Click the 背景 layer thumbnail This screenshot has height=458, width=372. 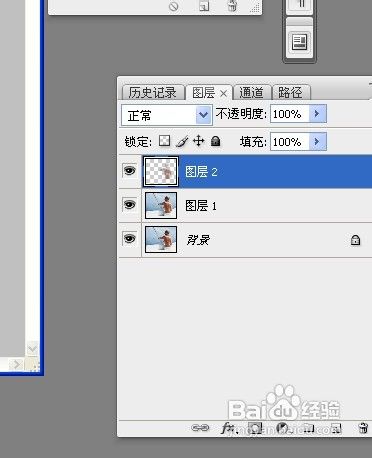[161, 240]
